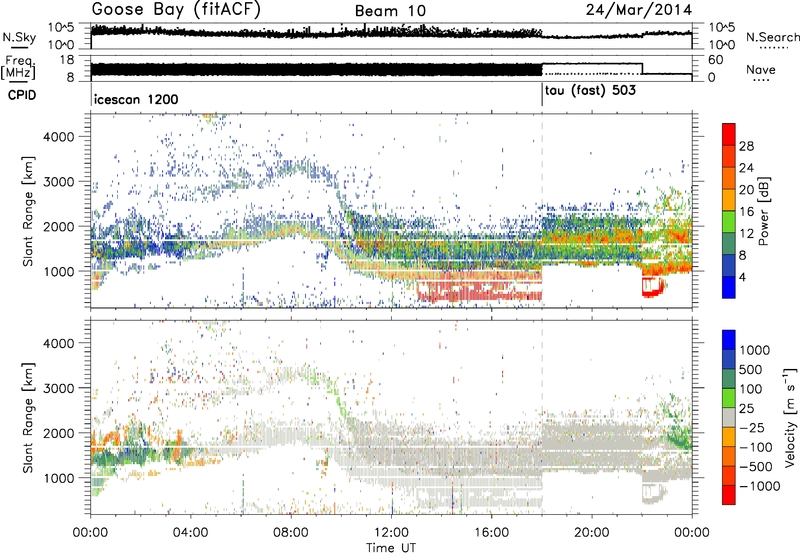This screenshot has width=800, height=554.
Task: Click the "4000" range tick of the power panel
Action: 58,137
